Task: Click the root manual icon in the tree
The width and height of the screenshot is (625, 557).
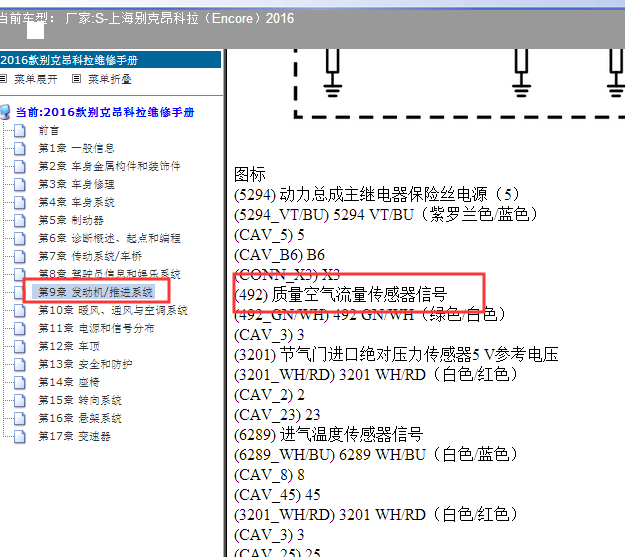Action: (x=5, y=112)
